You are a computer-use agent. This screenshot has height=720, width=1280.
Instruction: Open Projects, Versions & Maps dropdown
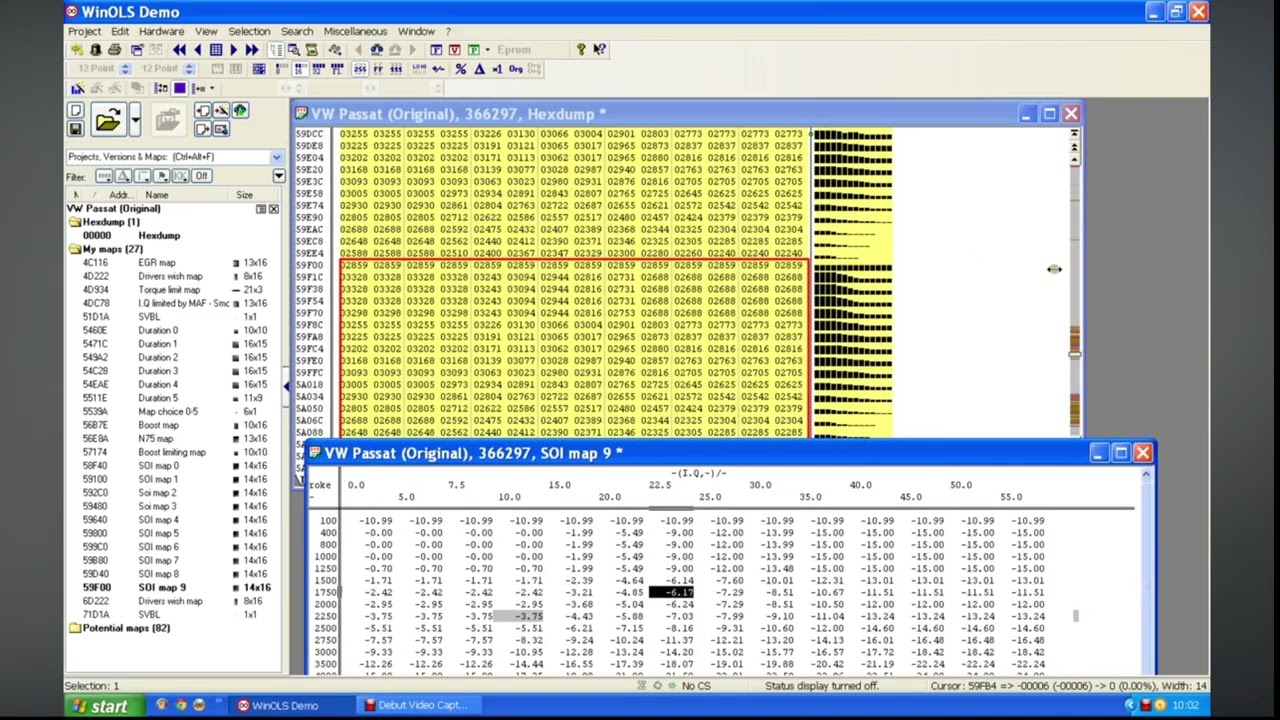click(x=276, y=157)
